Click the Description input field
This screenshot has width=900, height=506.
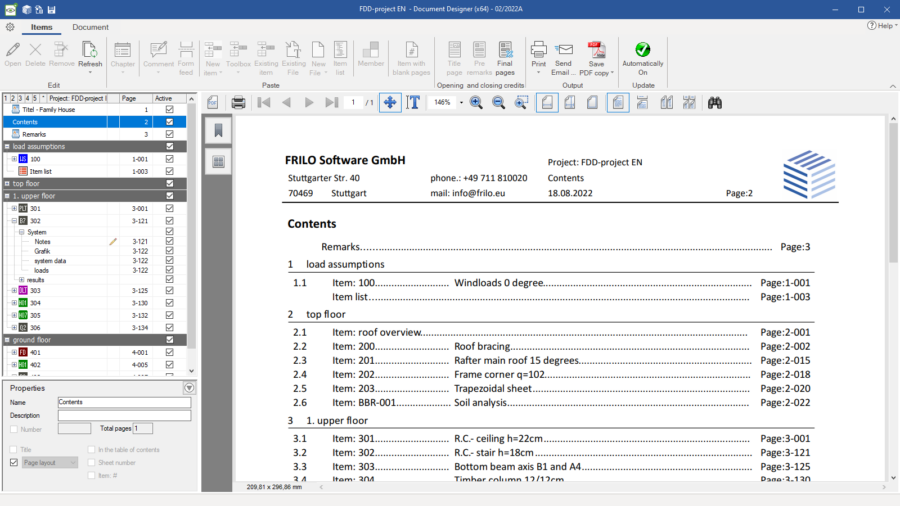point(124,415)
